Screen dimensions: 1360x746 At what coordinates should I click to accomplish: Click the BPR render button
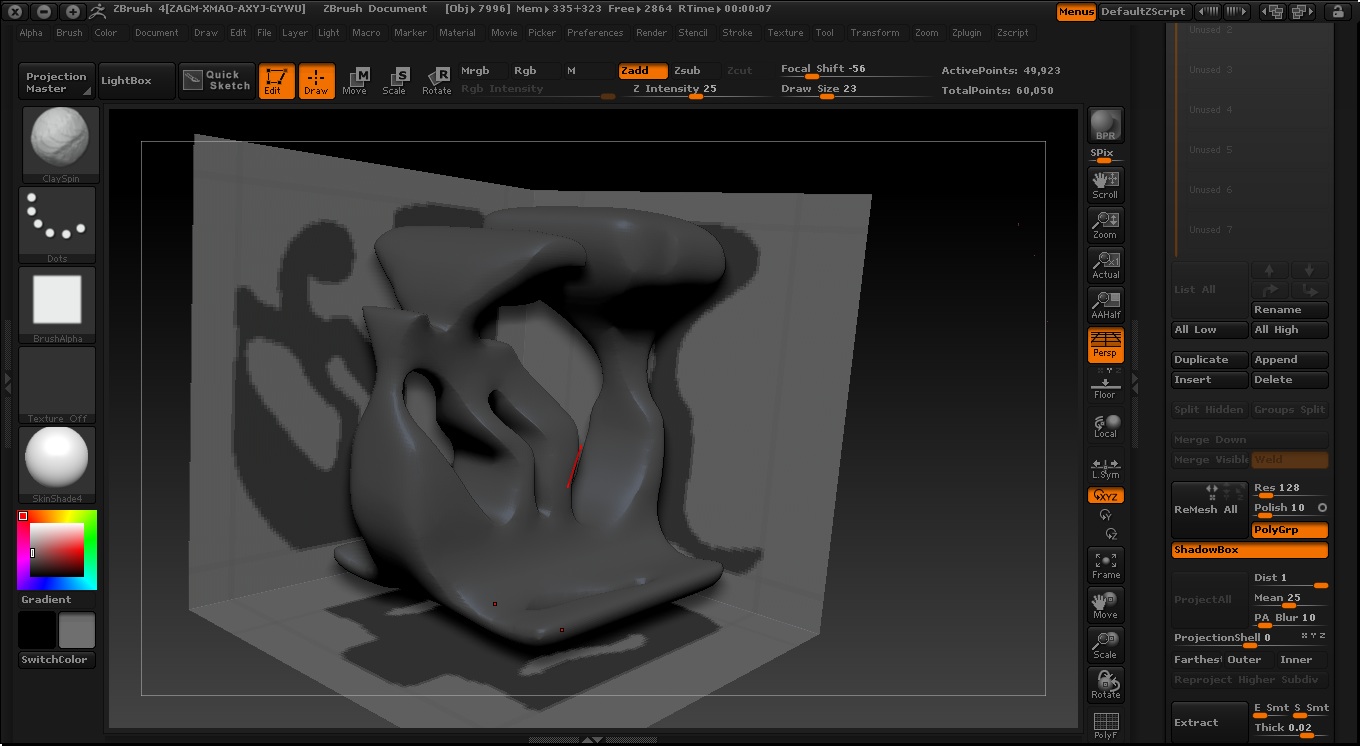tap(1105, 126)
